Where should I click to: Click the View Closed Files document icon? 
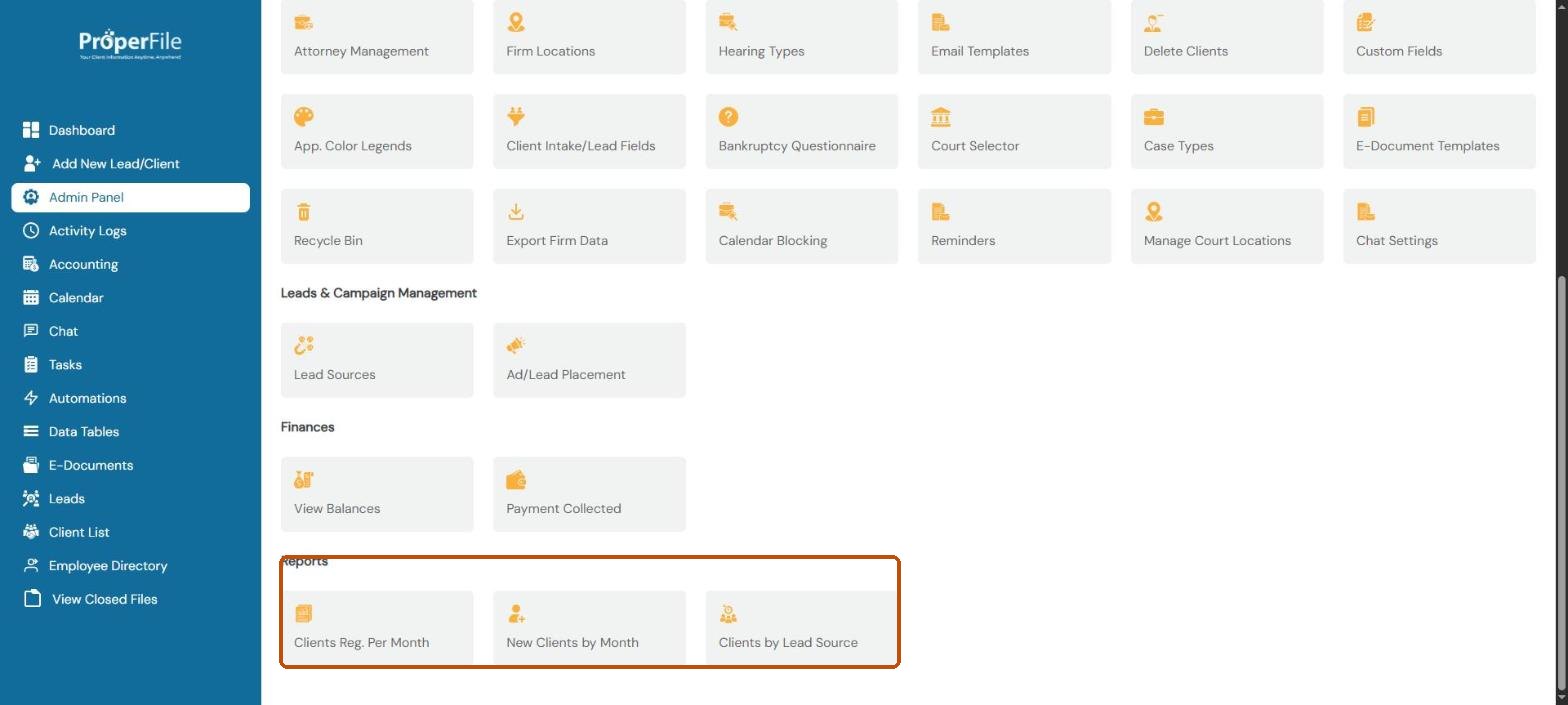[33, 598]
